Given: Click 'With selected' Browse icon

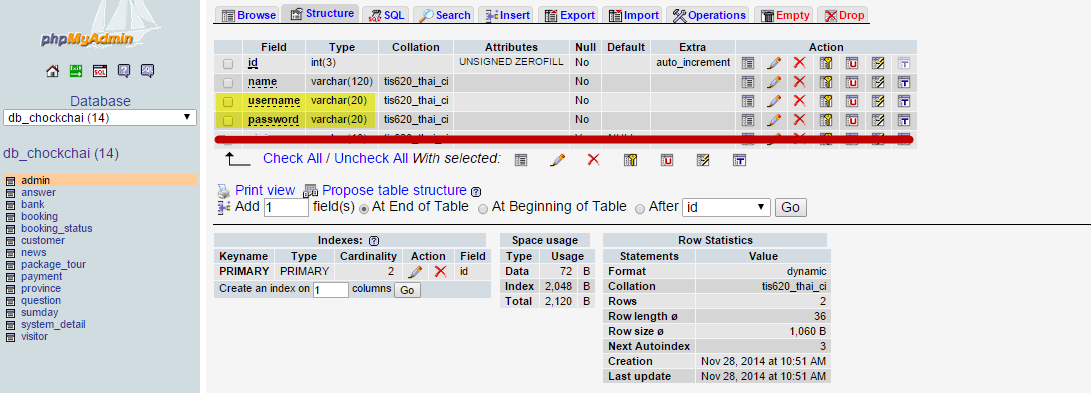Looking at the screenshot, I should 520,160.
